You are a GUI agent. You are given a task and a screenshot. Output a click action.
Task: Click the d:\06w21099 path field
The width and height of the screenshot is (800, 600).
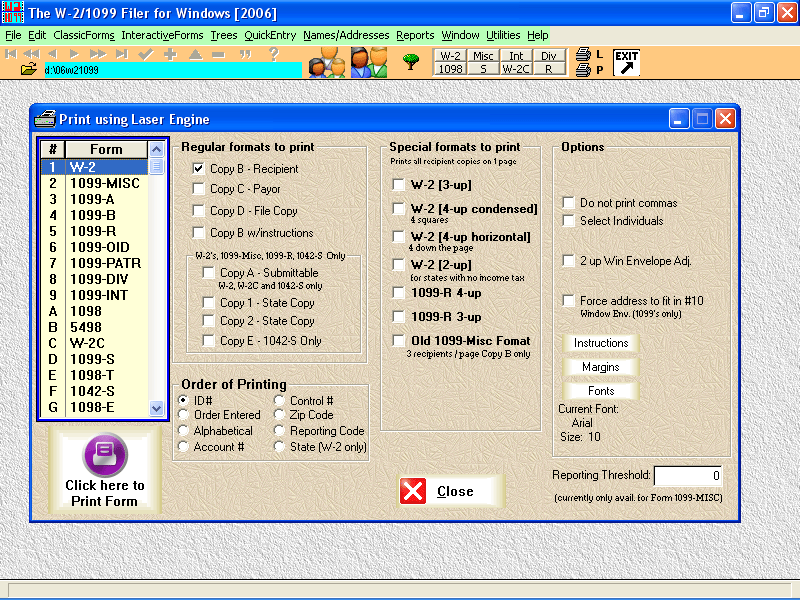pos(172,70)
